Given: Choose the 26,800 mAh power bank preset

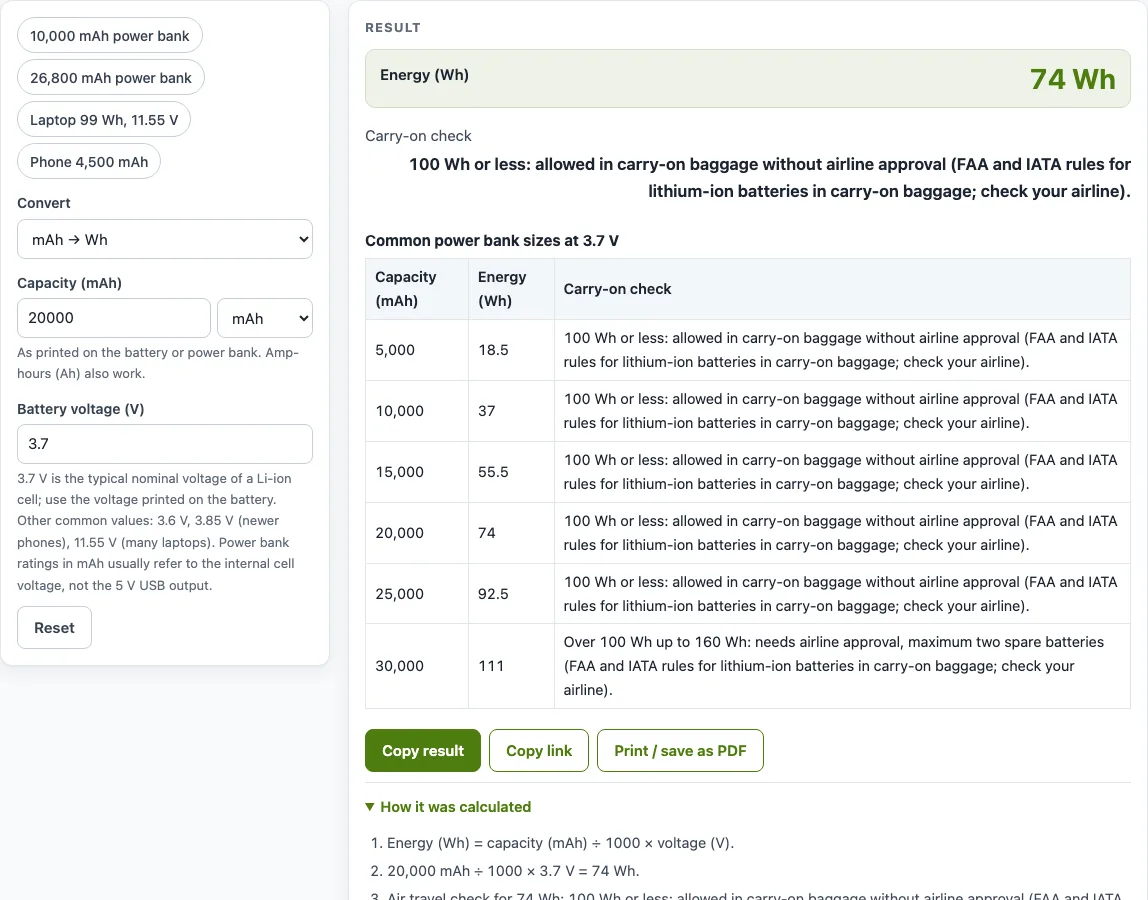Looking at the screenshot, I should click(111, 78).
